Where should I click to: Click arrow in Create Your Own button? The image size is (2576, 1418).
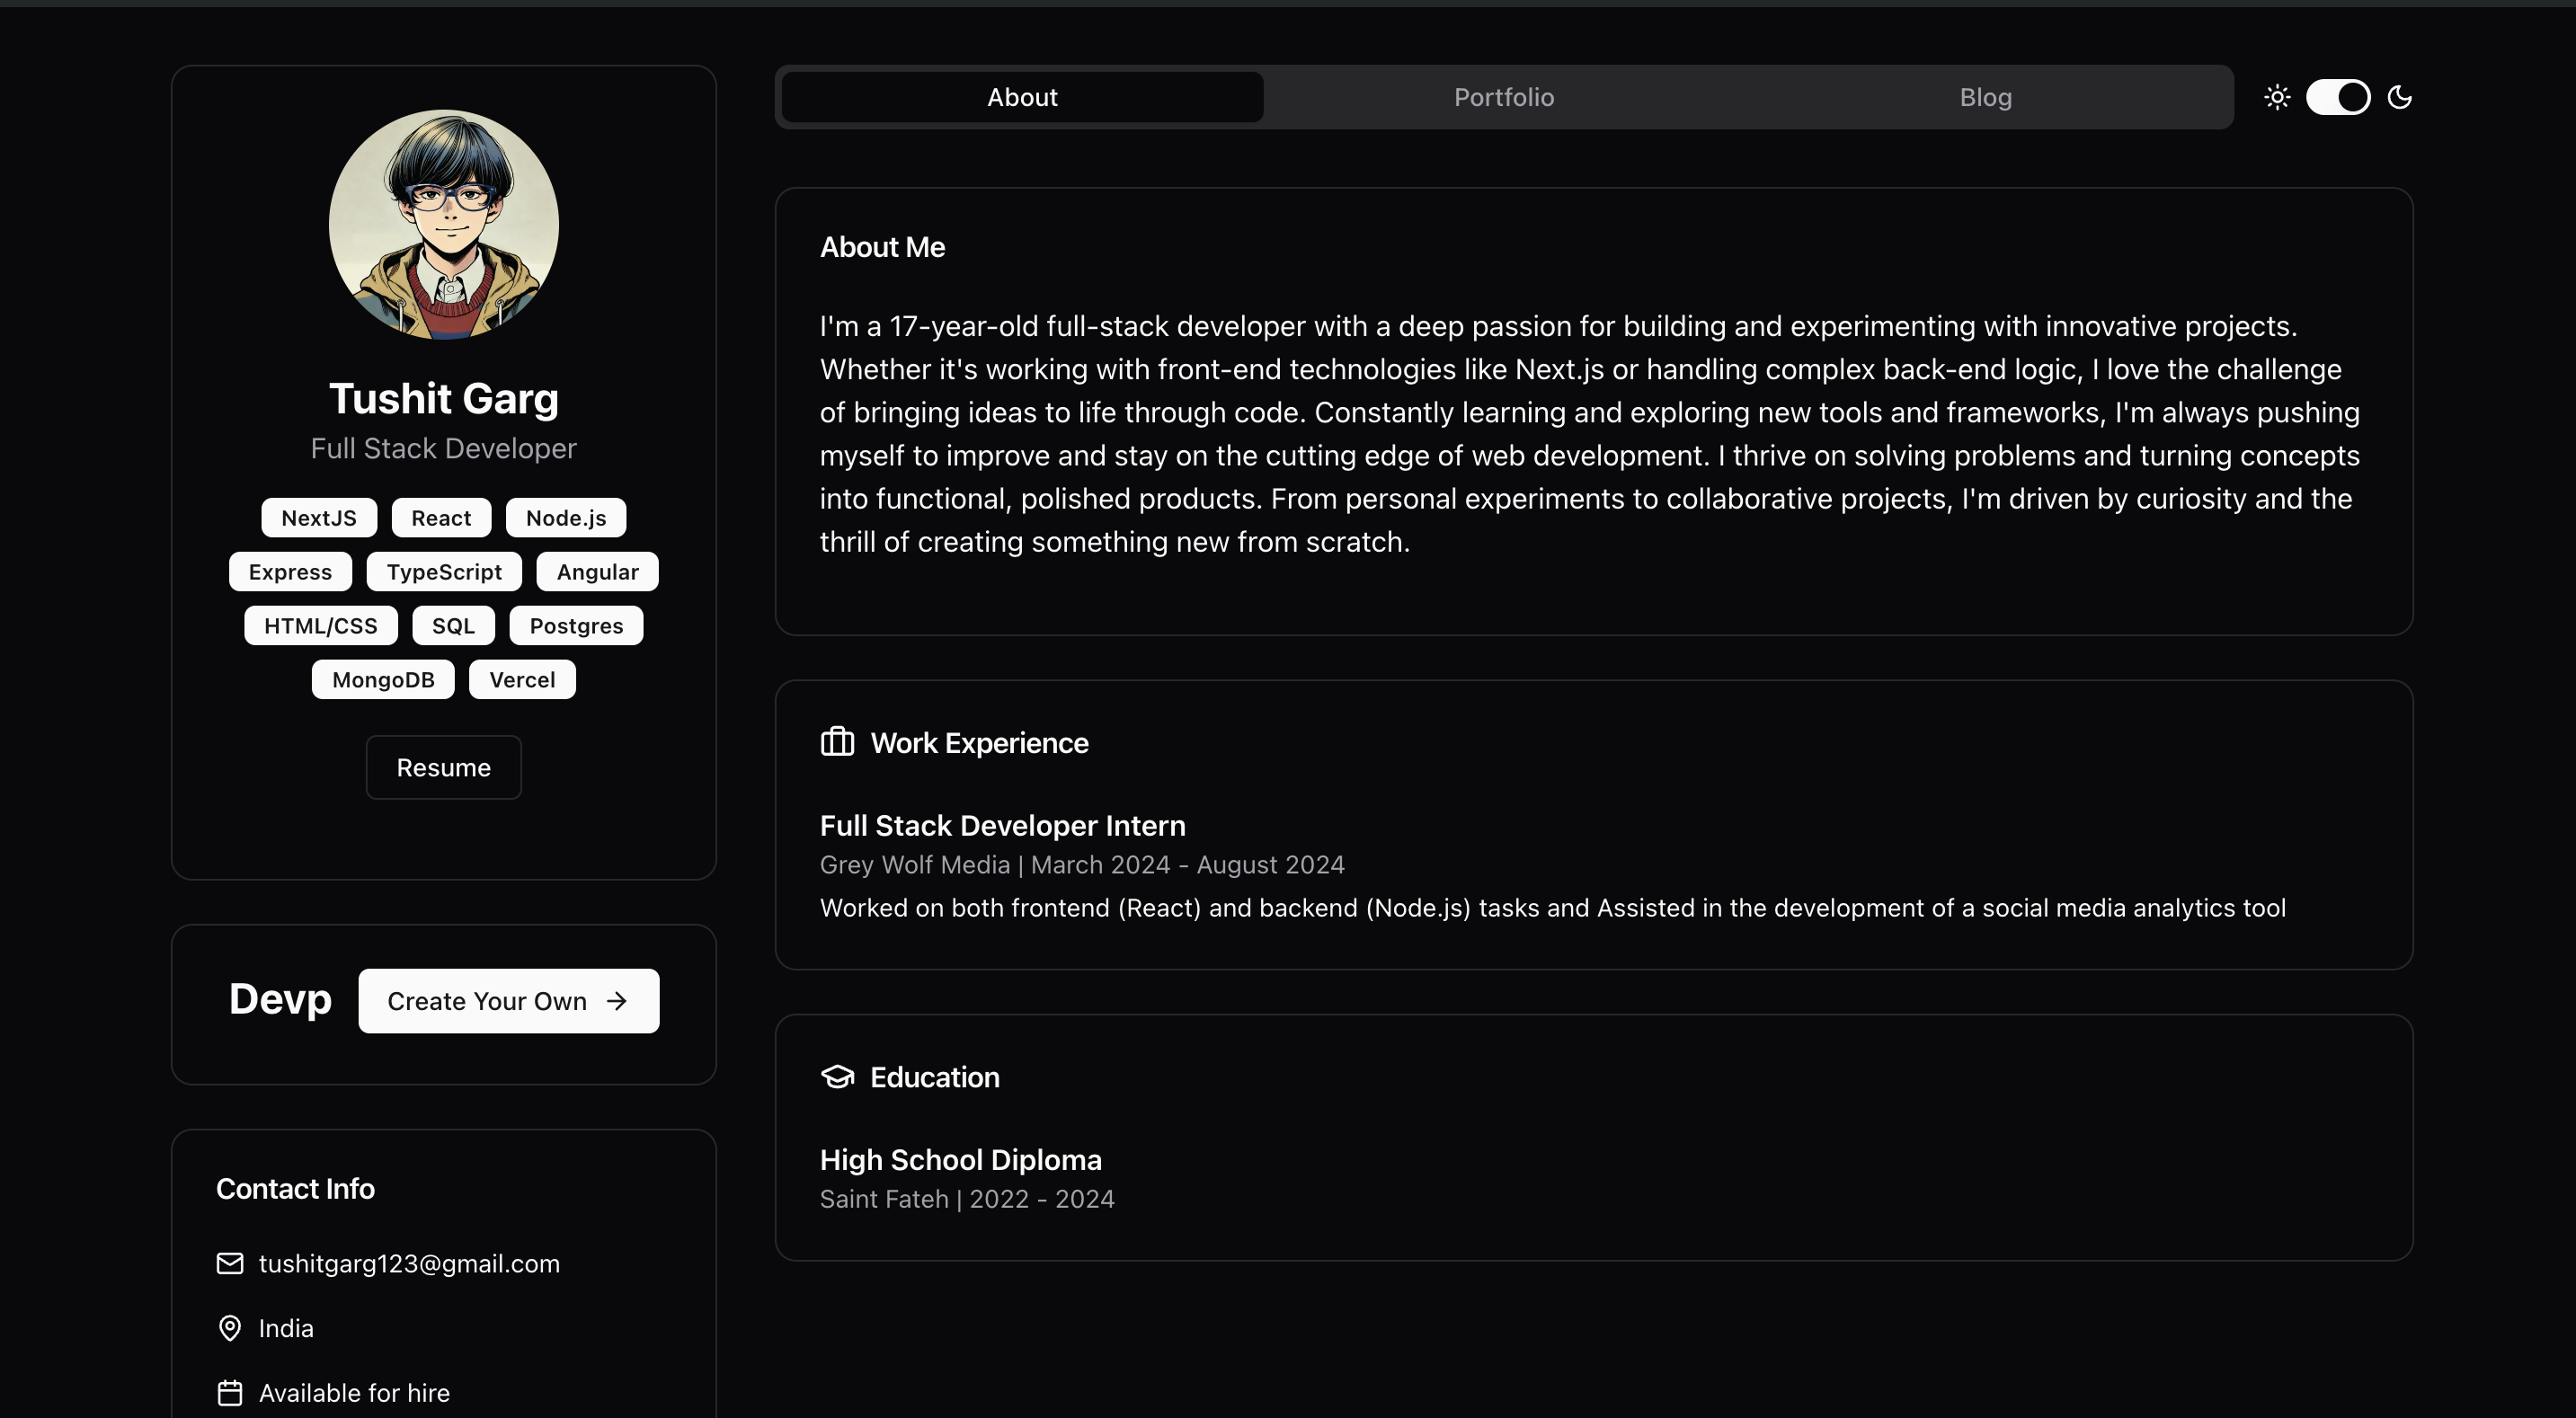click(x=617, y=1001)
